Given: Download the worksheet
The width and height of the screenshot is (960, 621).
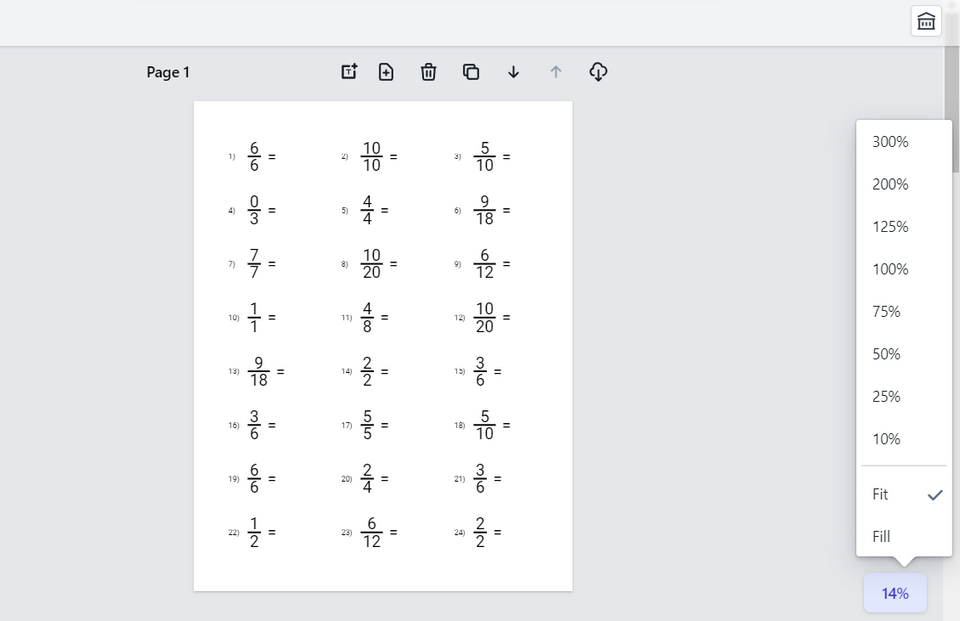Looking at the screenshot, I should tap(598, 71).
